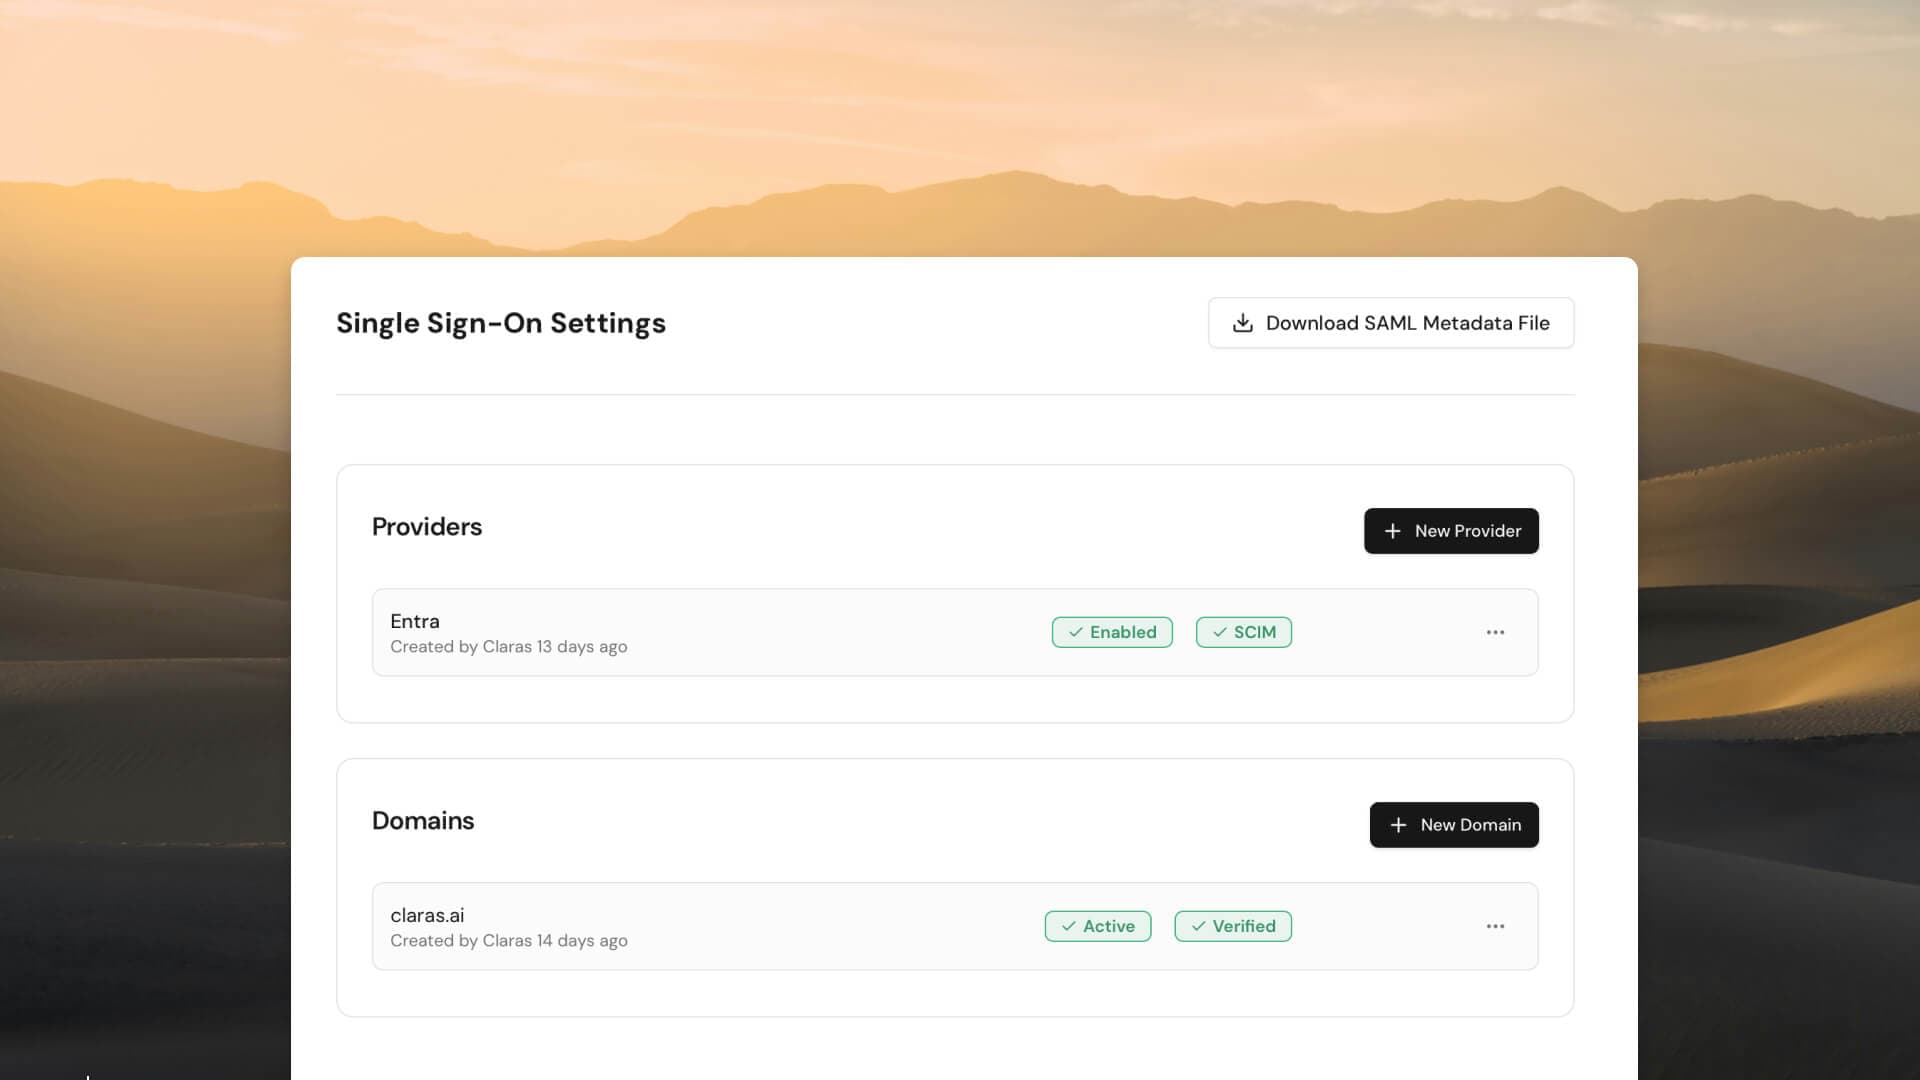Click the Download SAML Metadata File button
Screen dimensions: 1920x1080
coord(1391,322)
